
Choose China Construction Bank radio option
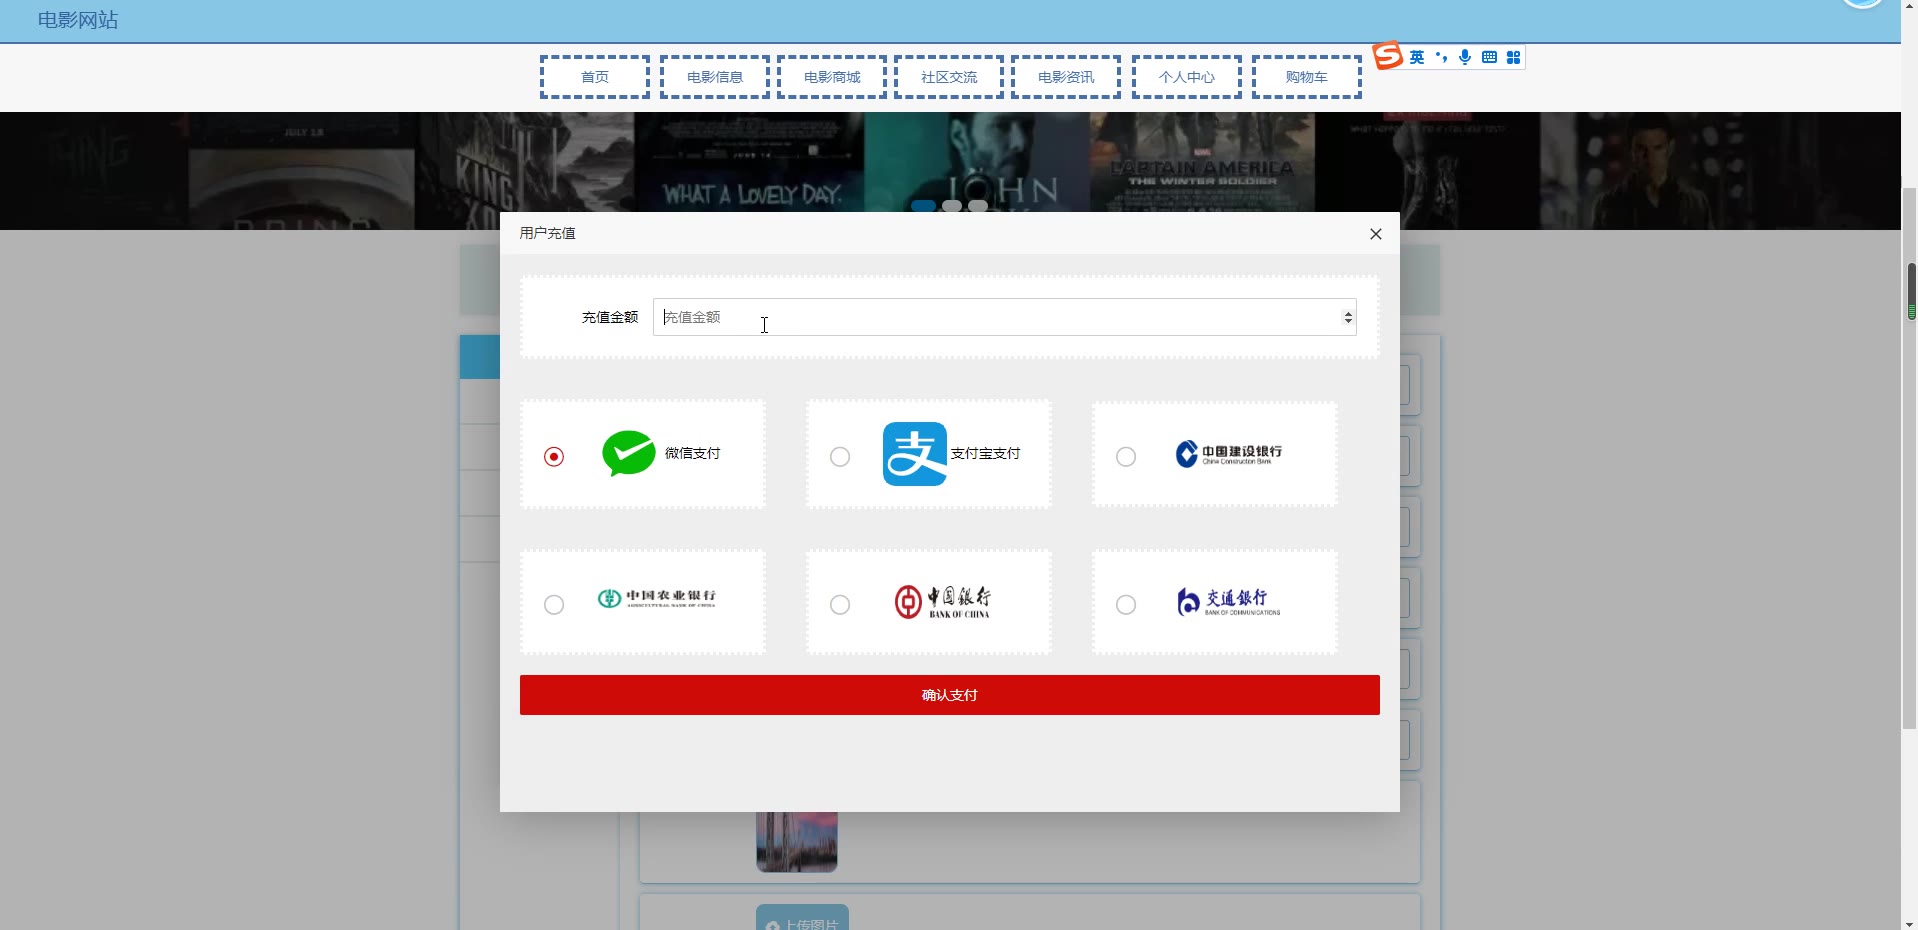point(1126,456)
